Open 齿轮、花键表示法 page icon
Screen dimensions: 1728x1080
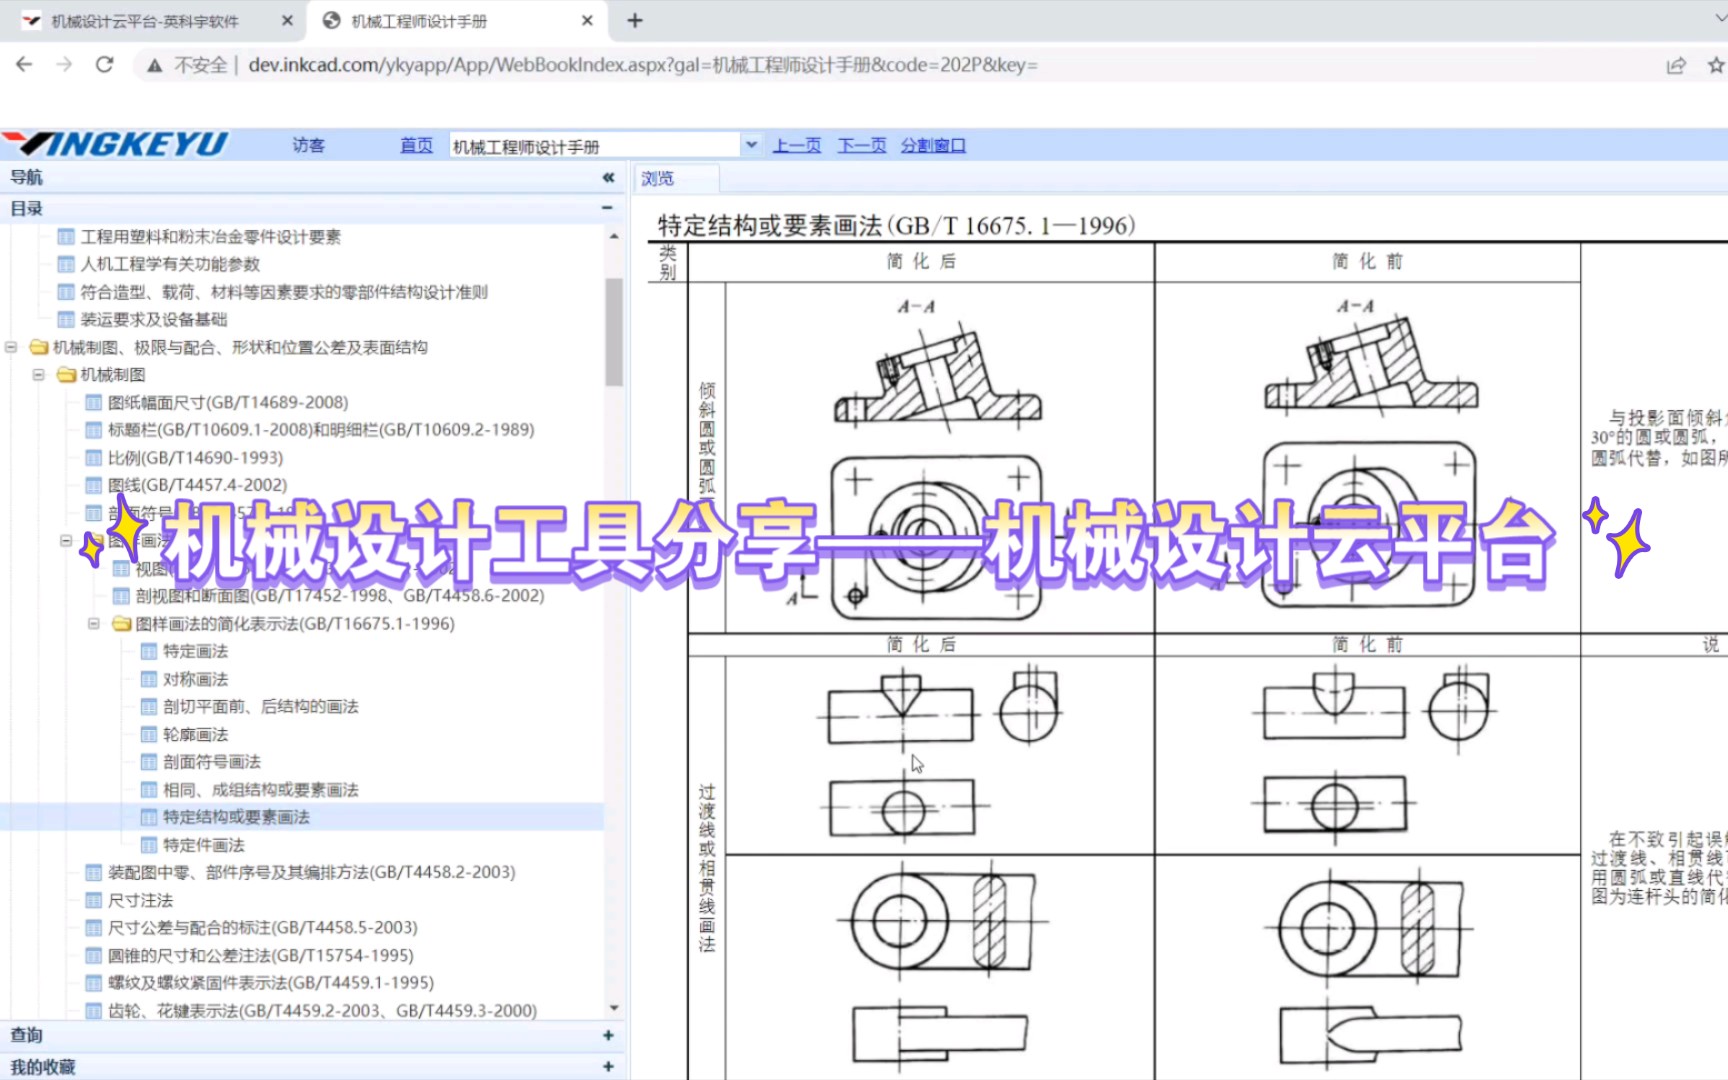94,1010
